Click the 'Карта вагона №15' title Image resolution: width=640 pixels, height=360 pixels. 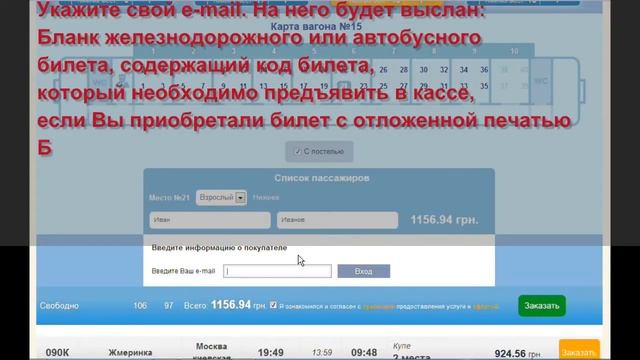pyautogui.click(x=316, y=27)
